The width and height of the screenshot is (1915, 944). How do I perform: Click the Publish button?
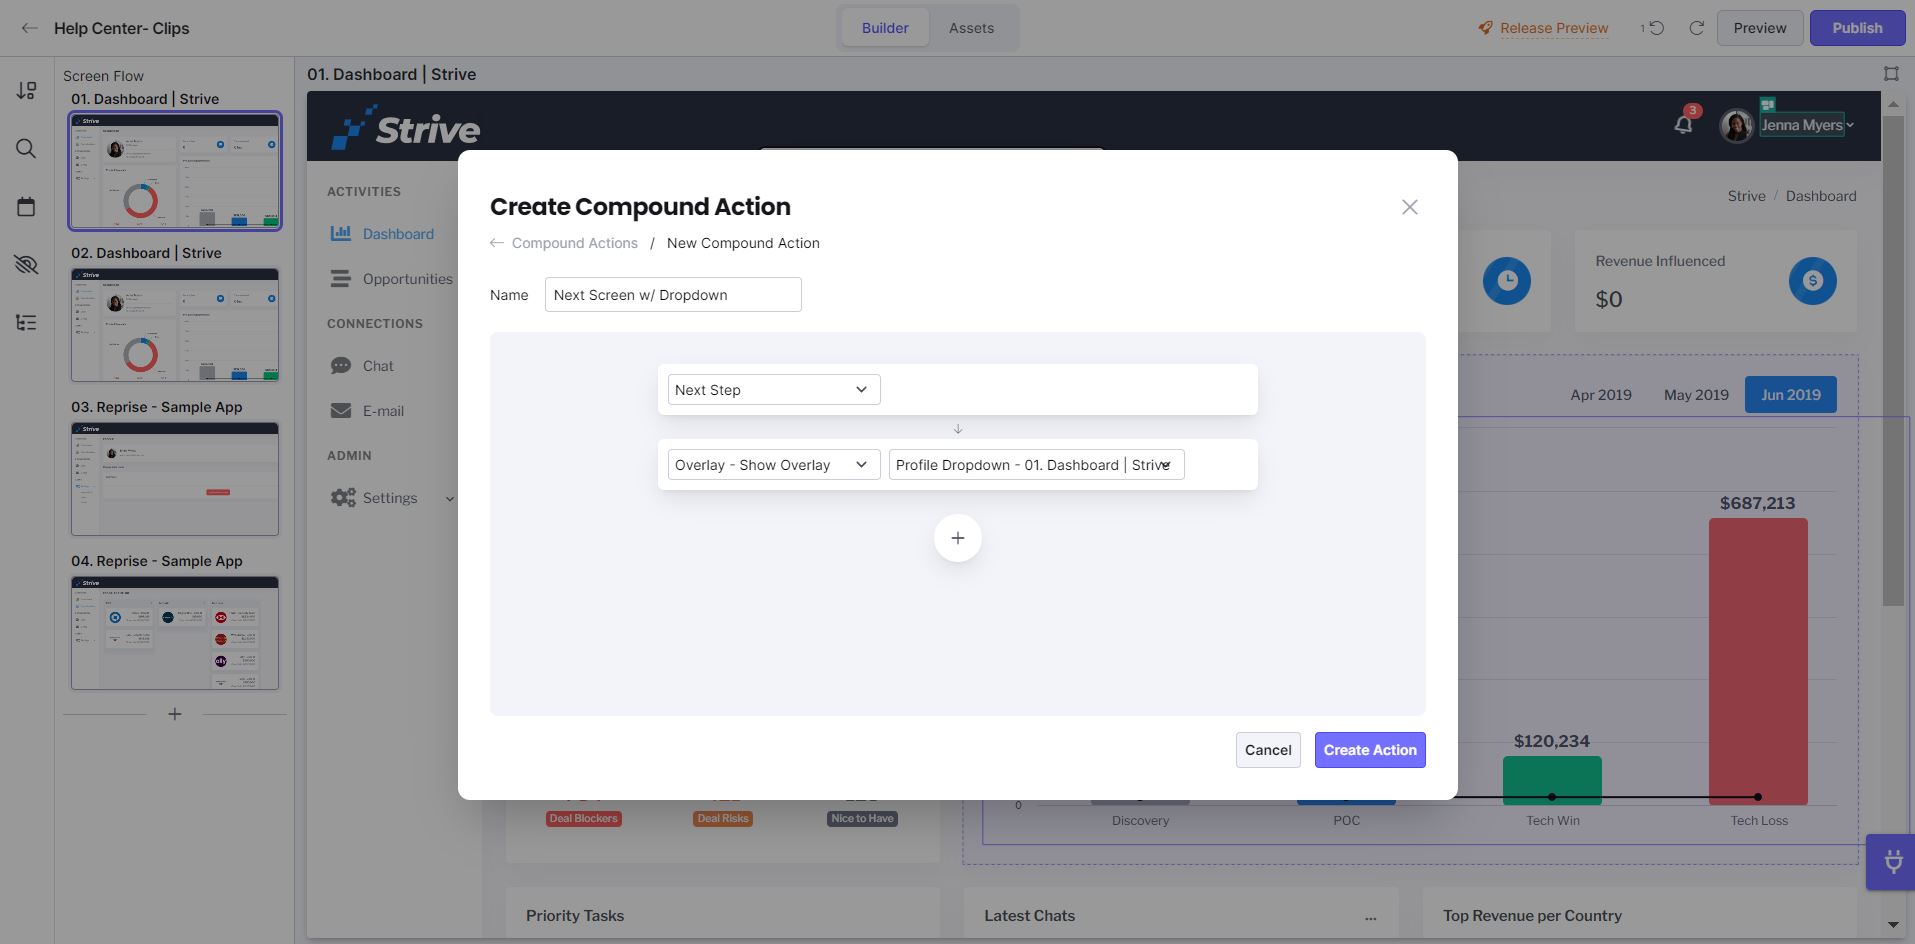tap(1857, 28)
